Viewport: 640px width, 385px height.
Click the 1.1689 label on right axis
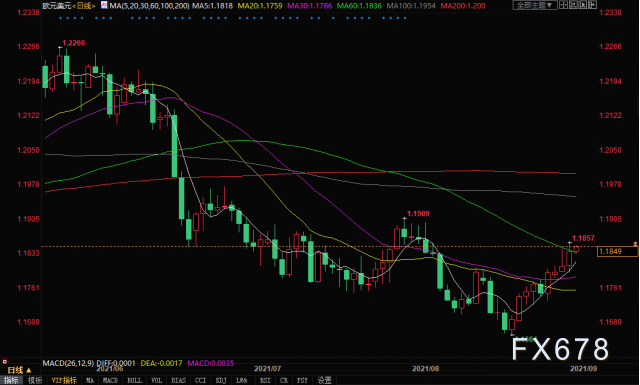(x=610, y=322)
